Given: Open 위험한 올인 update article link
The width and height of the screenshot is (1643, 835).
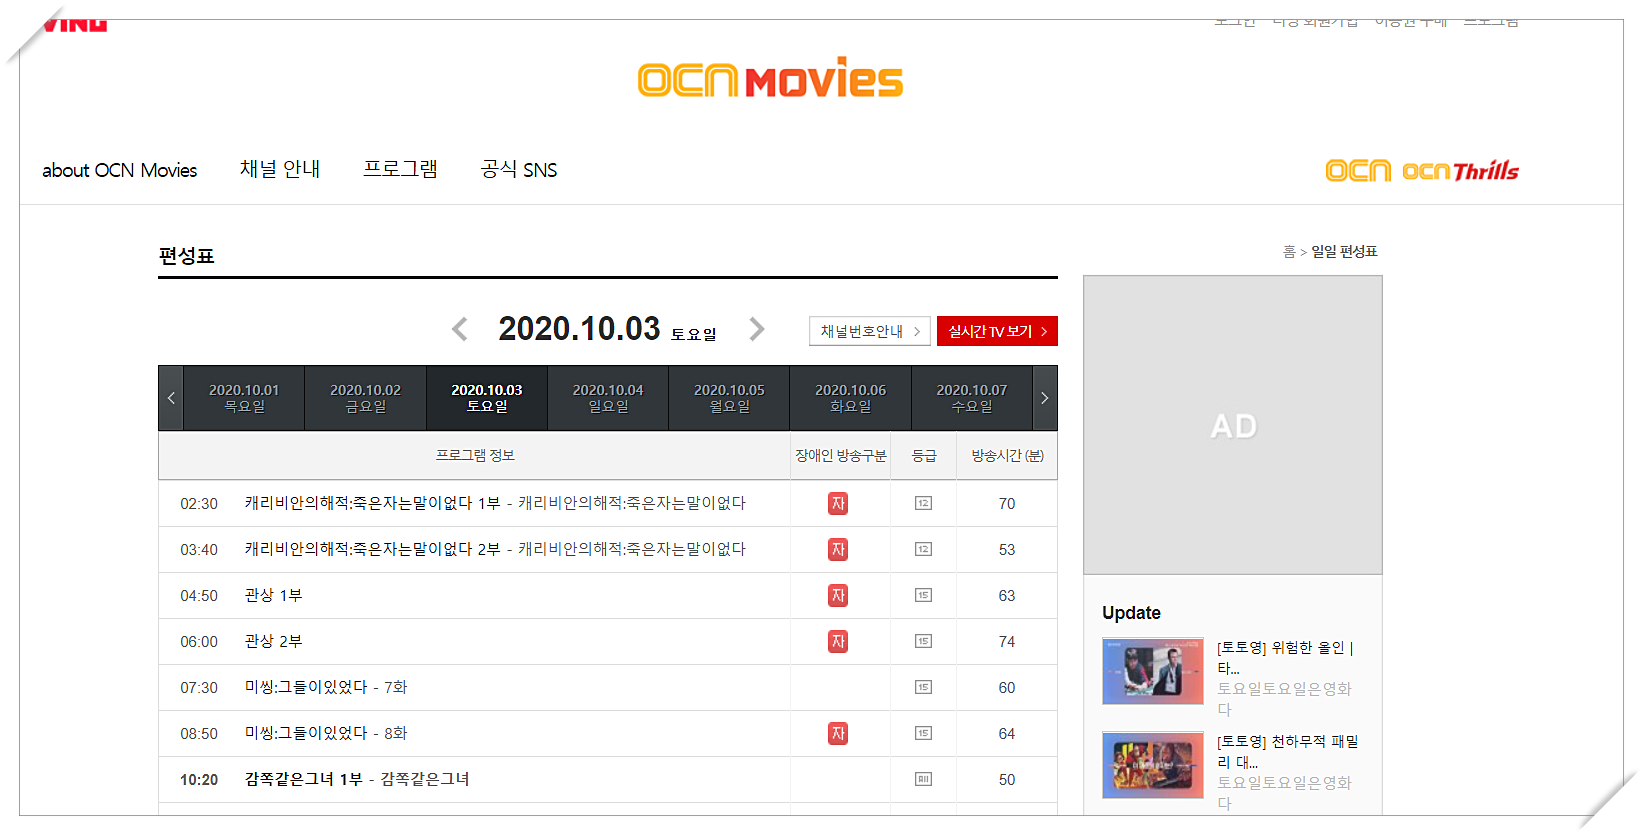Looking at the screenshot, I should [1285, 658].
